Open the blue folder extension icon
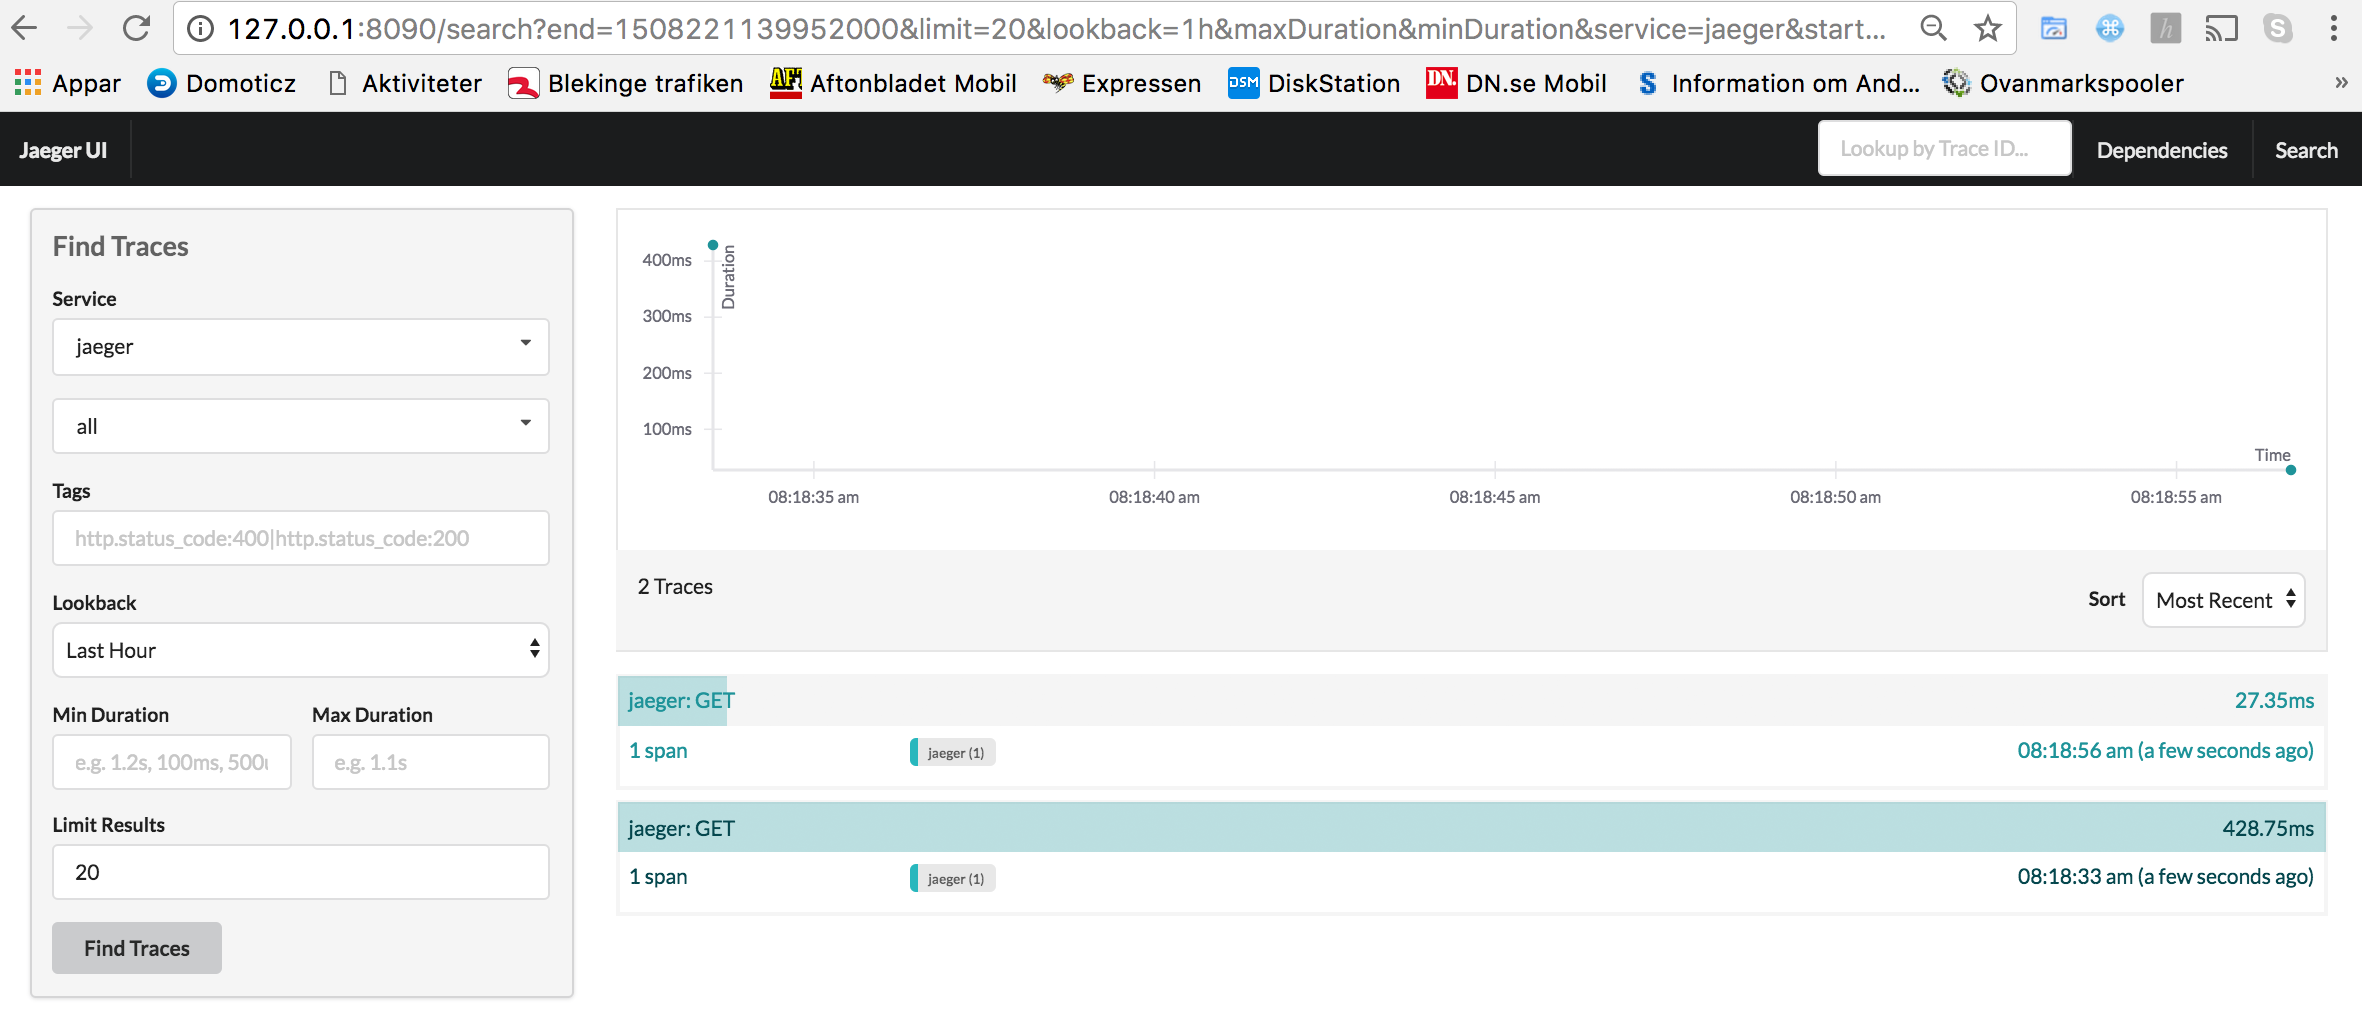 click(x=2054, y=28)
